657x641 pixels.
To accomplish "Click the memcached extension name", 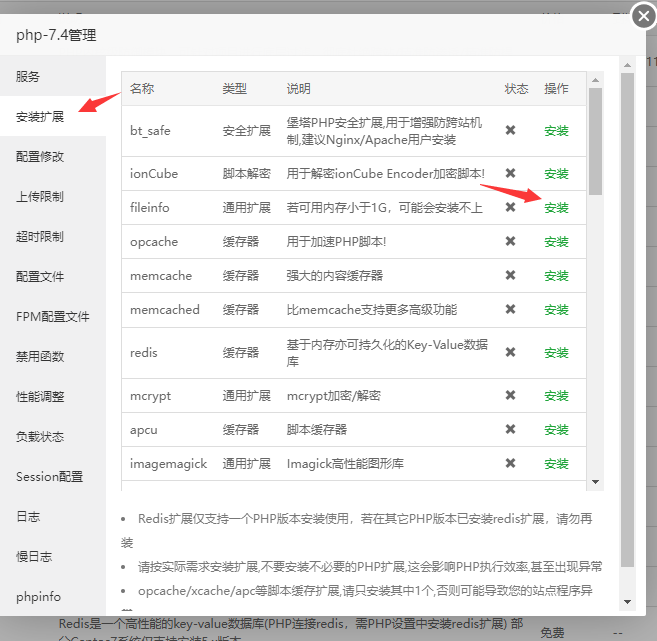I will (165, 310).
